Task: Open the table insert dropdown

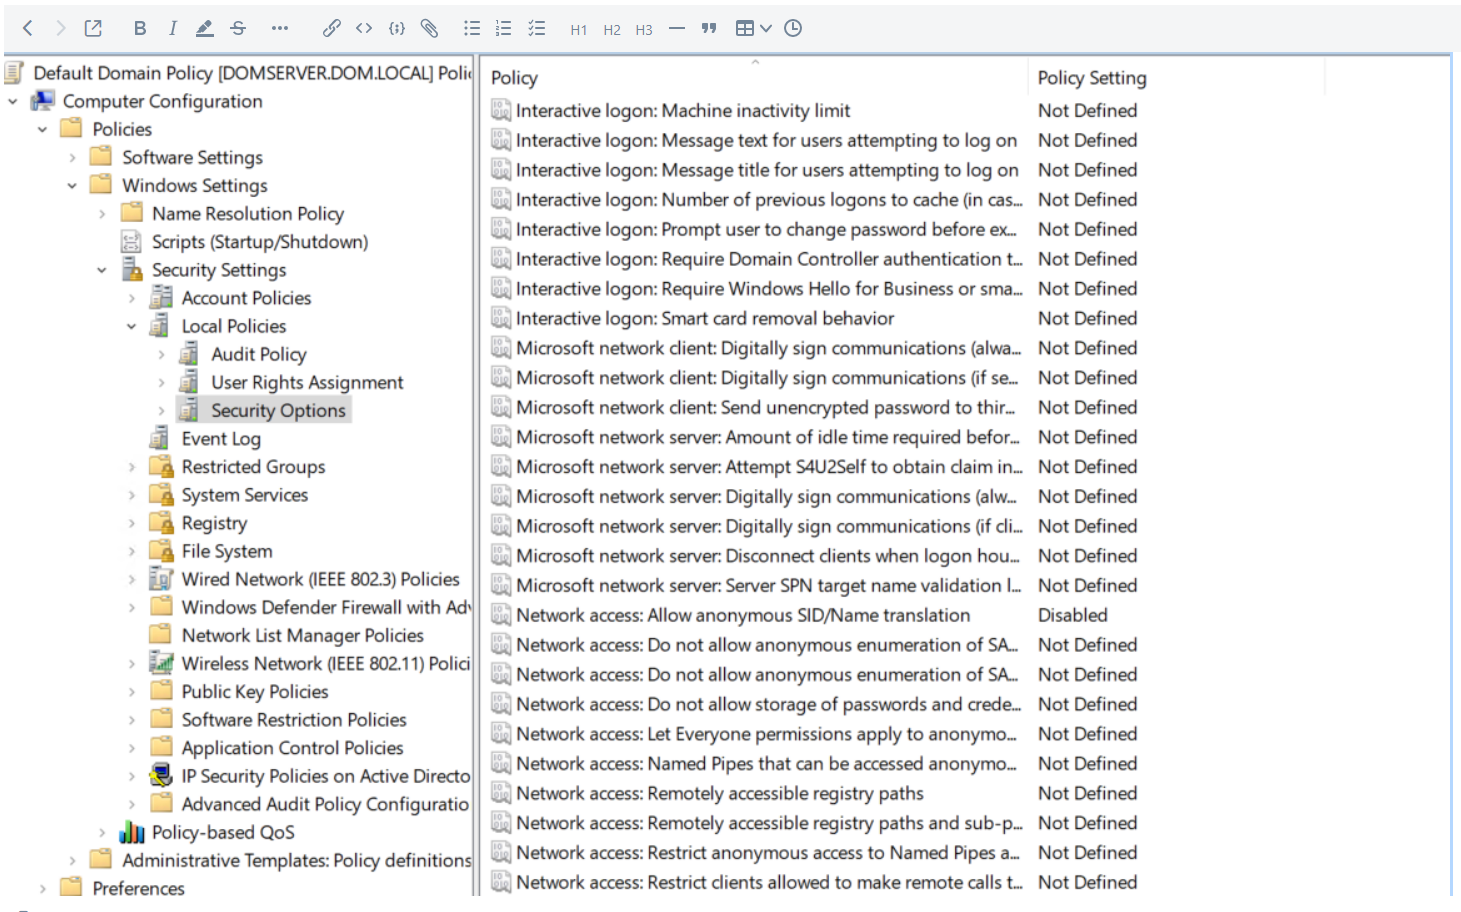Action: (x=753, y=28)
